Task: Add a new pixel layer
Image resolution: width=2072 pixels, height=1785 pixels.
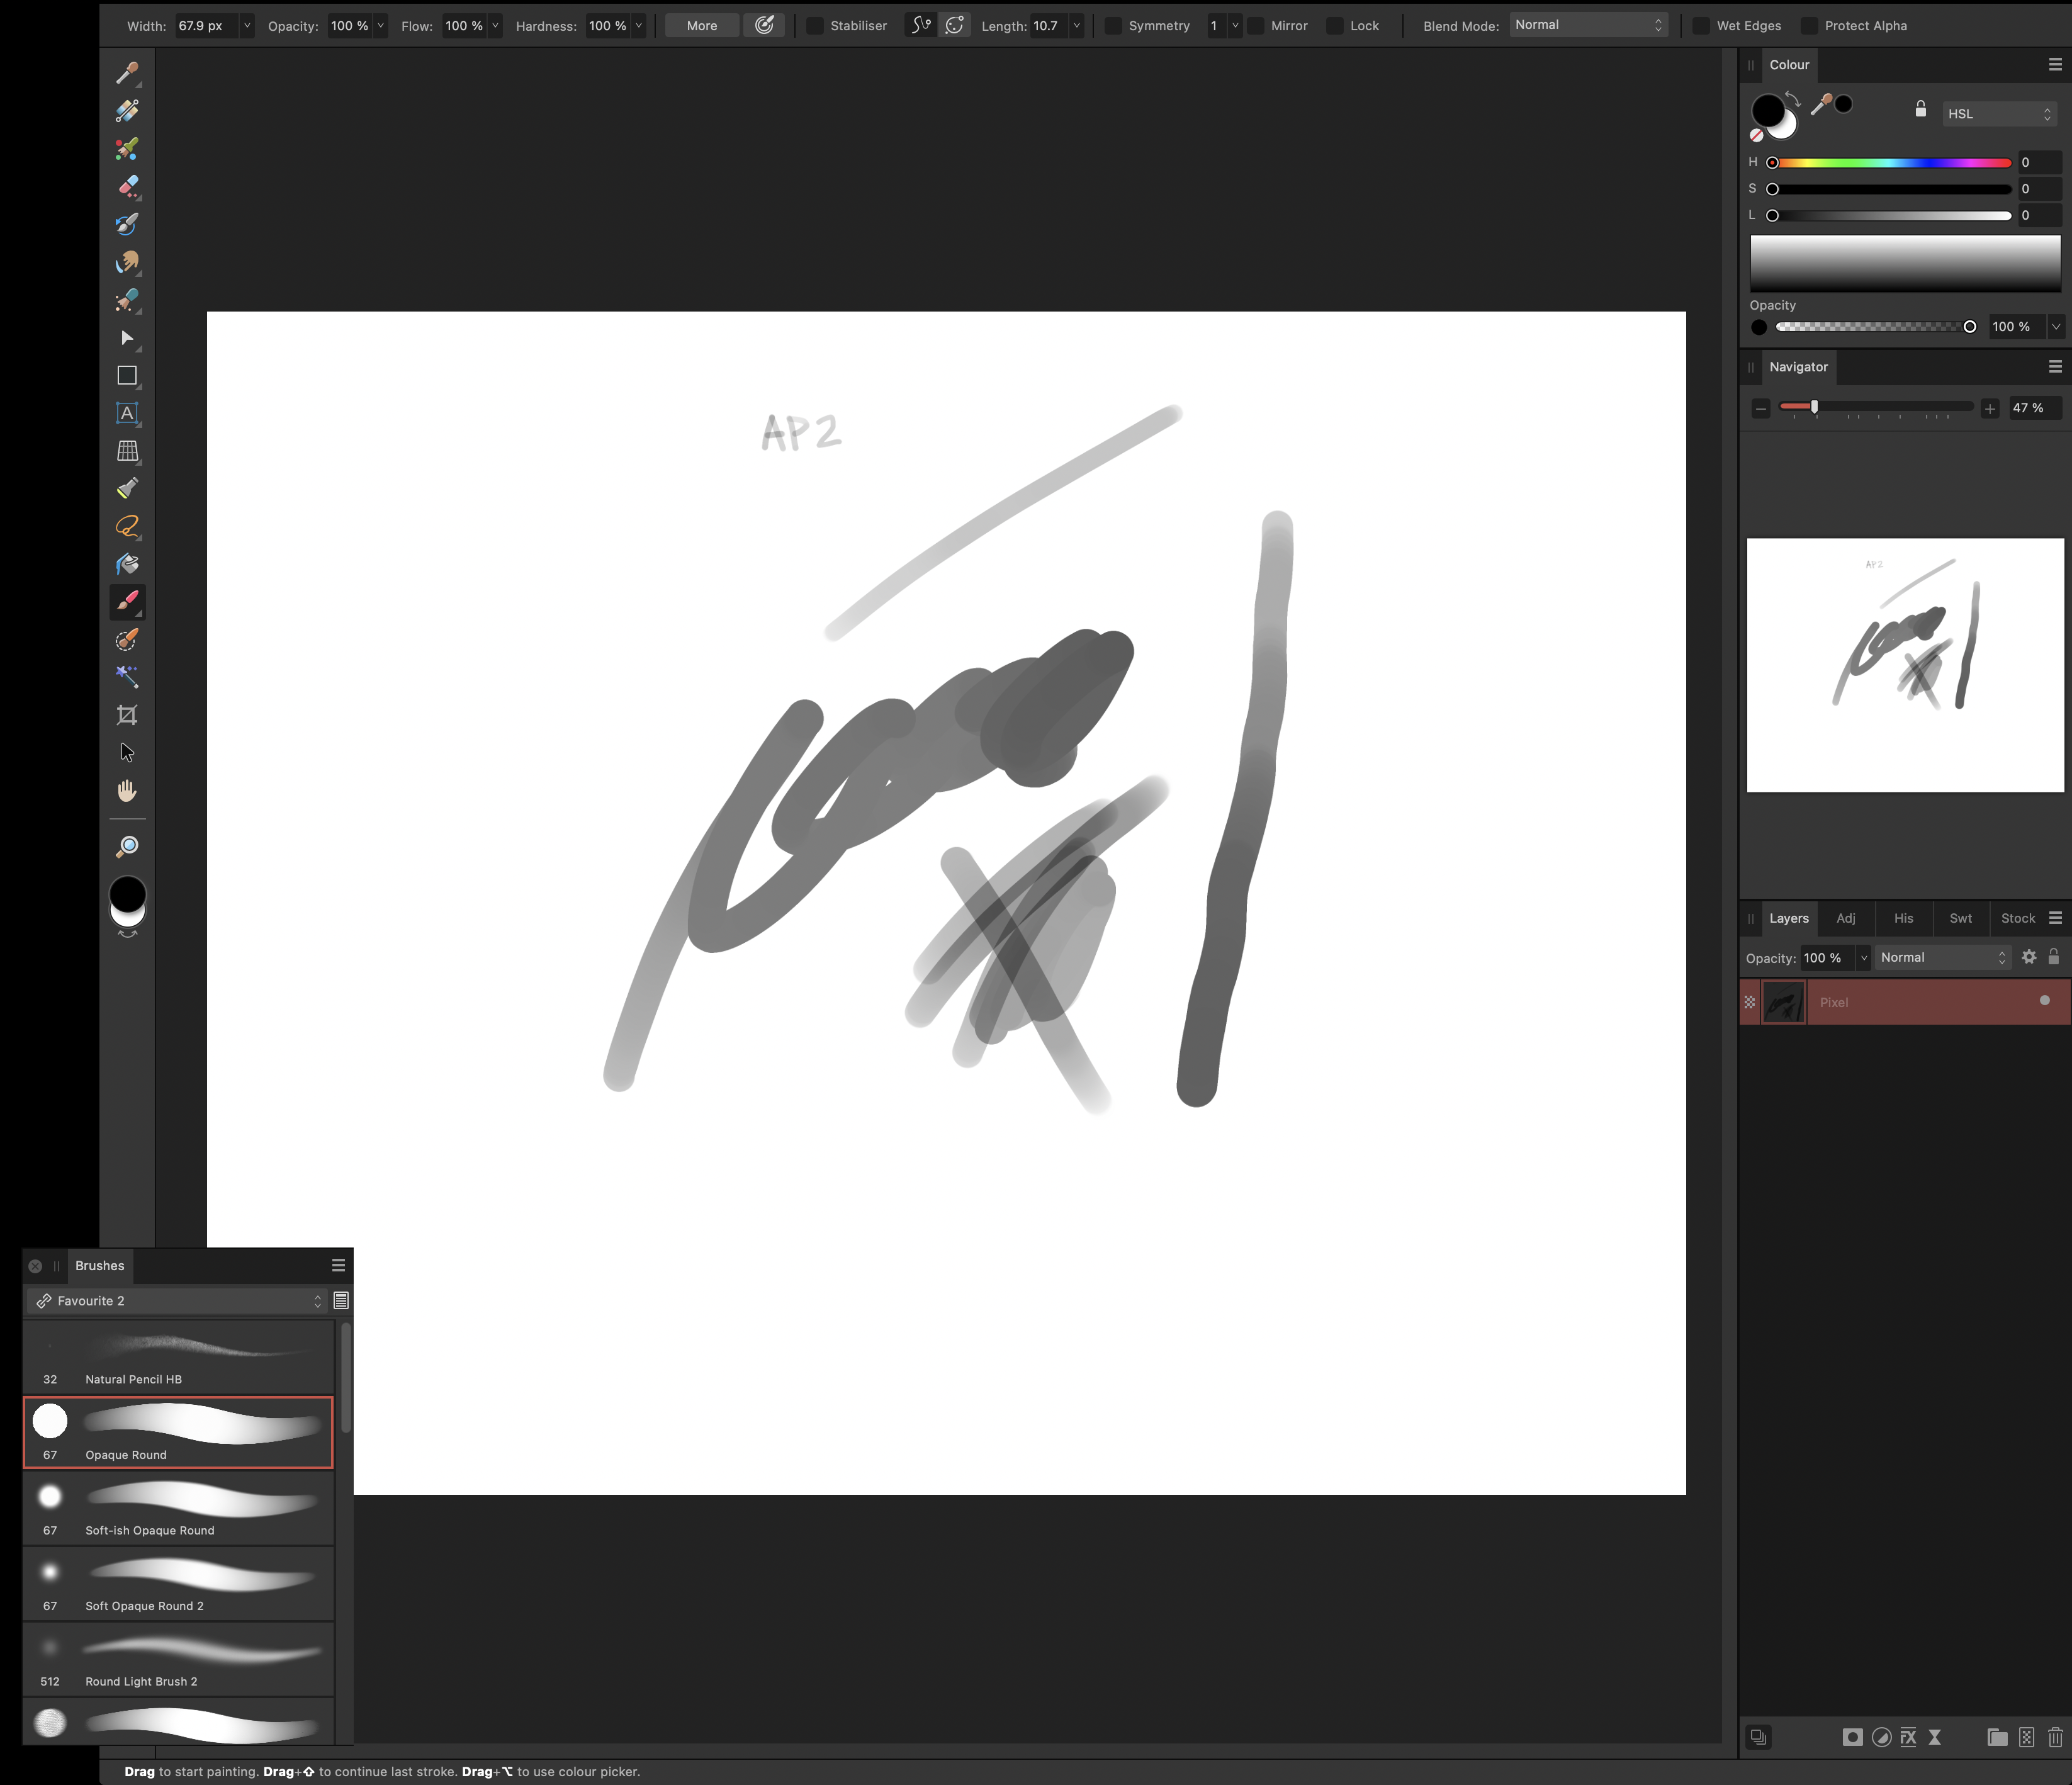Action: point(2027,1737)
